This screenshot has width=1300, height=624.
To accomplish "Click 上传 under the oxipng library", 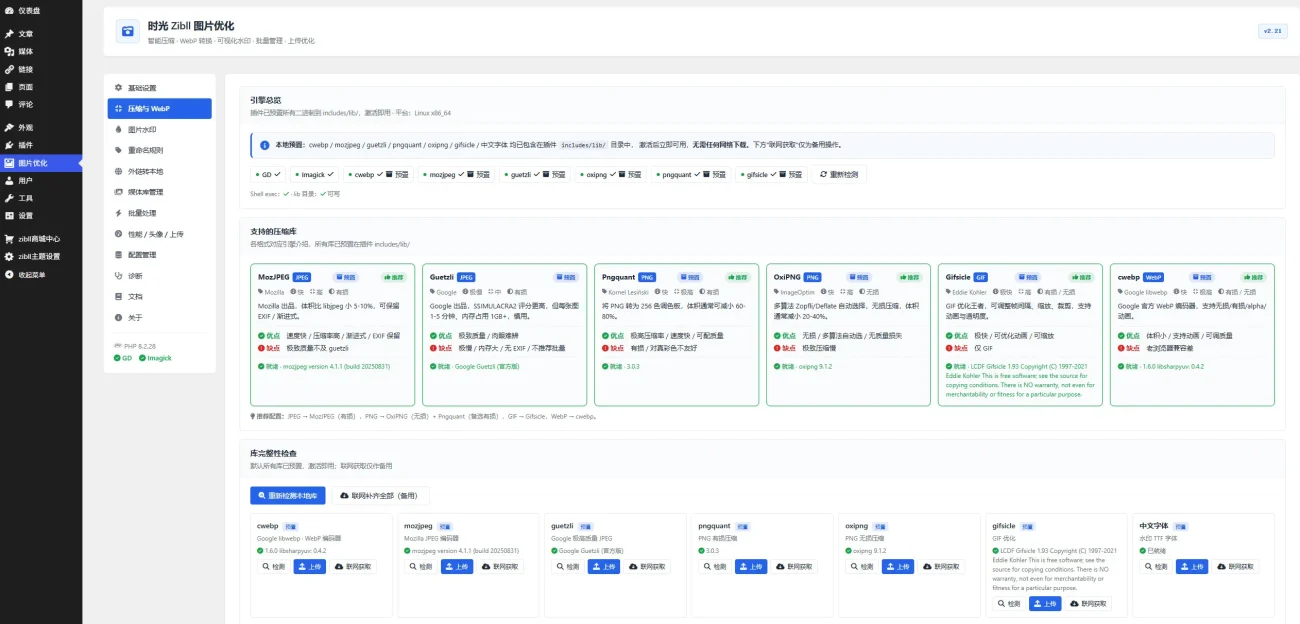I will [898, 566].
